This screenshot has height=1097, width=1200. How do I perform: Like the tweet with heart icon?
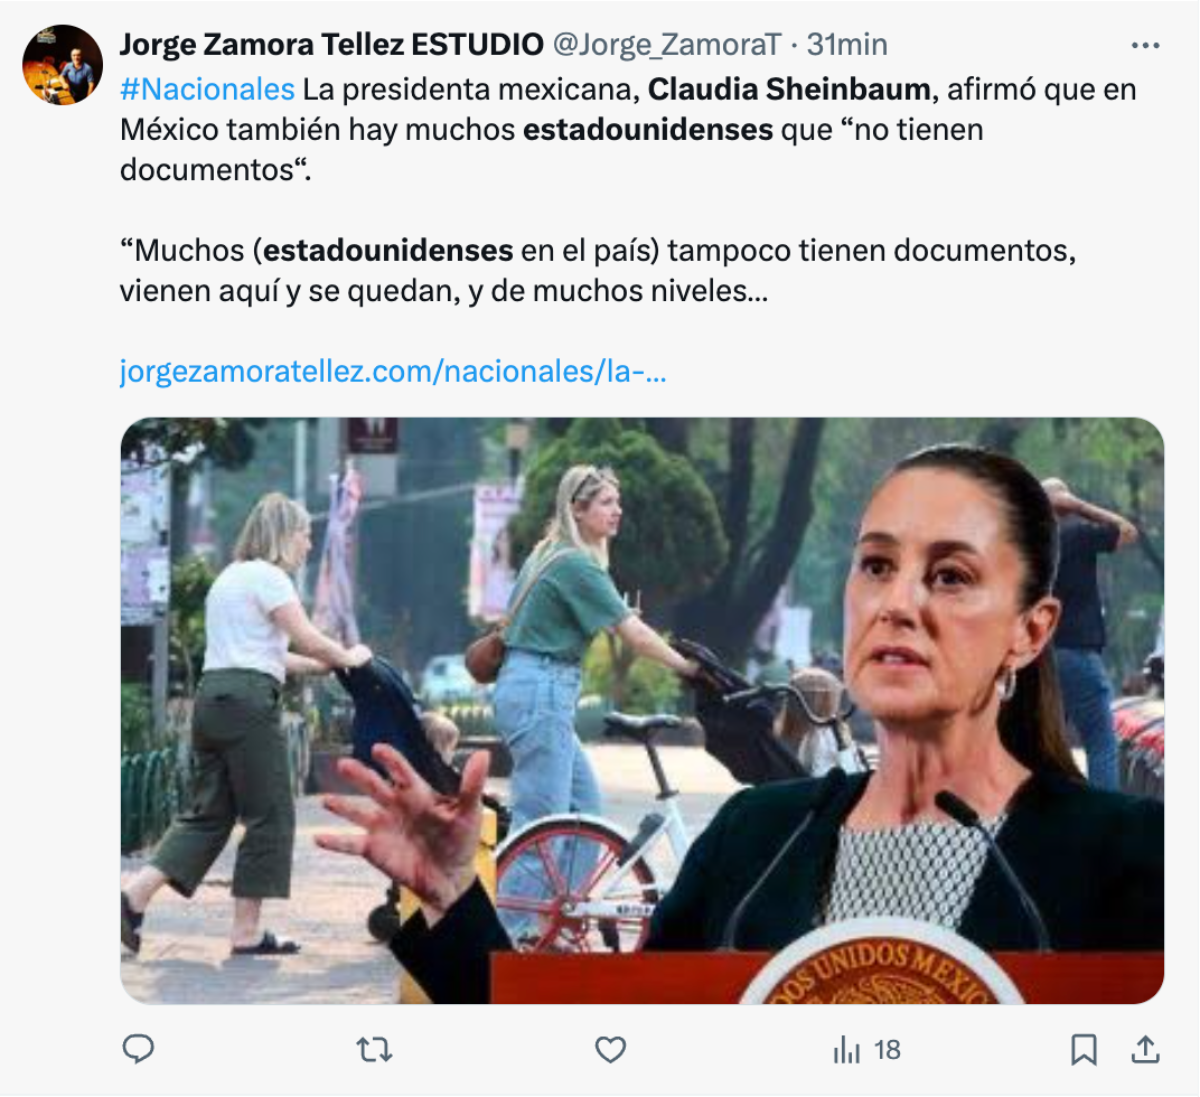610,1049
